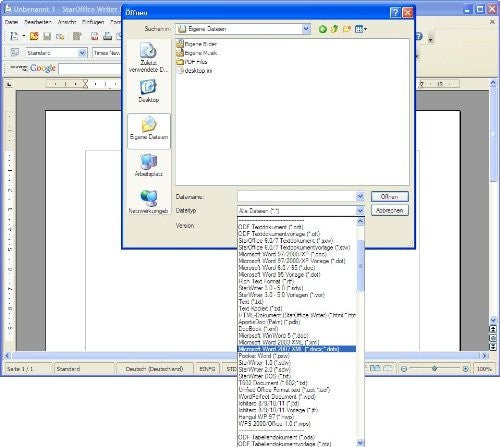Click the Abbrechen button

pyautogui.click(x=390, y=211)
